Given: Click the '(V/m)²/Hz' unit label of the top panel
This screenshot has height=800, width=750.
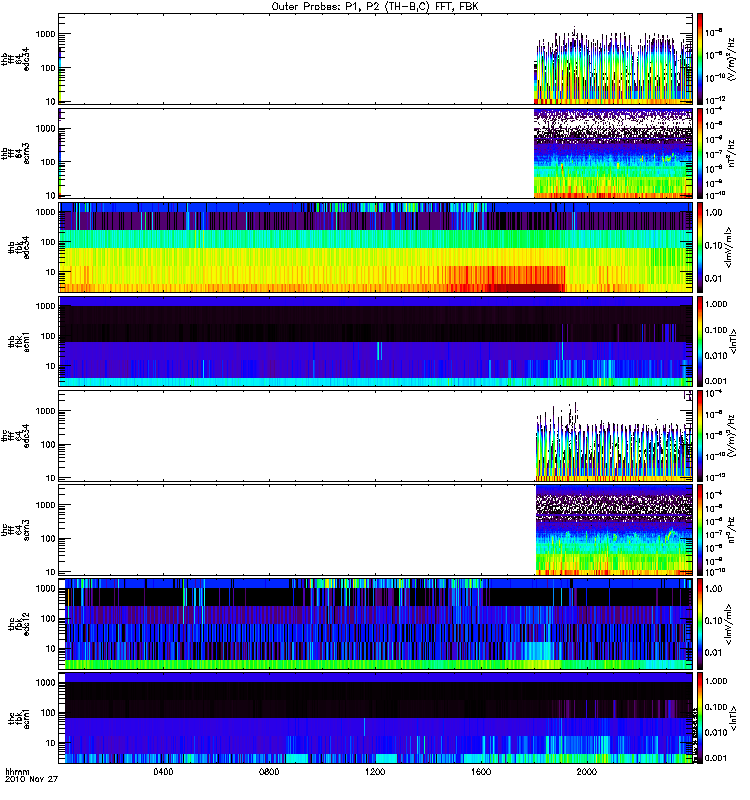Looking at the screenshot, I should [x=731, y=59].
